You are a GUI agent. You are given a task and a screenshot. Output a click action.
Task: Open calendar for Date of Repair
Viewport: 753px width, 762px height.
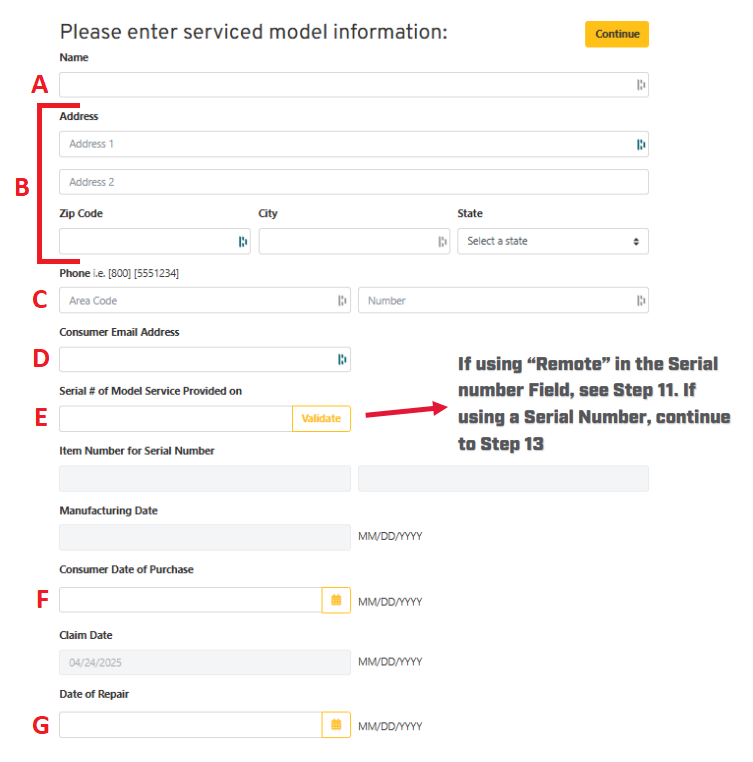(336, 725)
